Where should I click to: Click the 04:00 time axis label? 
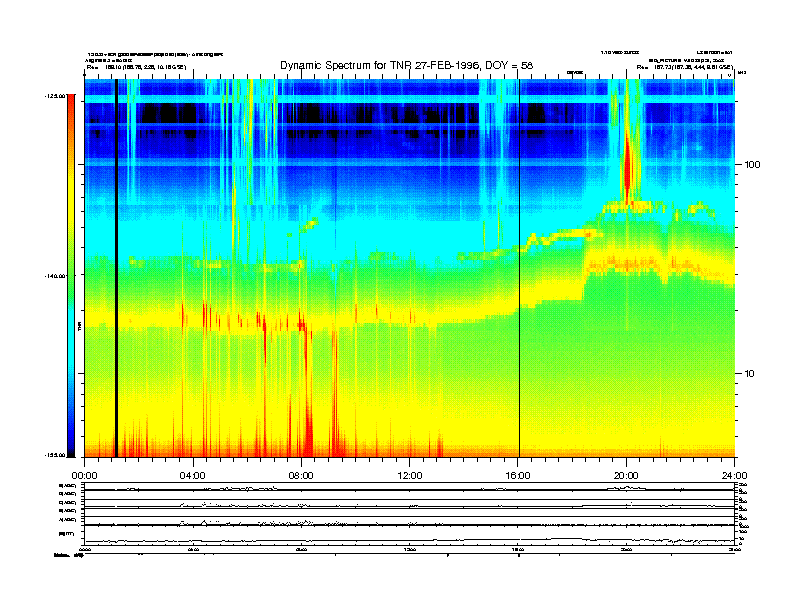(x=193, y=476)
